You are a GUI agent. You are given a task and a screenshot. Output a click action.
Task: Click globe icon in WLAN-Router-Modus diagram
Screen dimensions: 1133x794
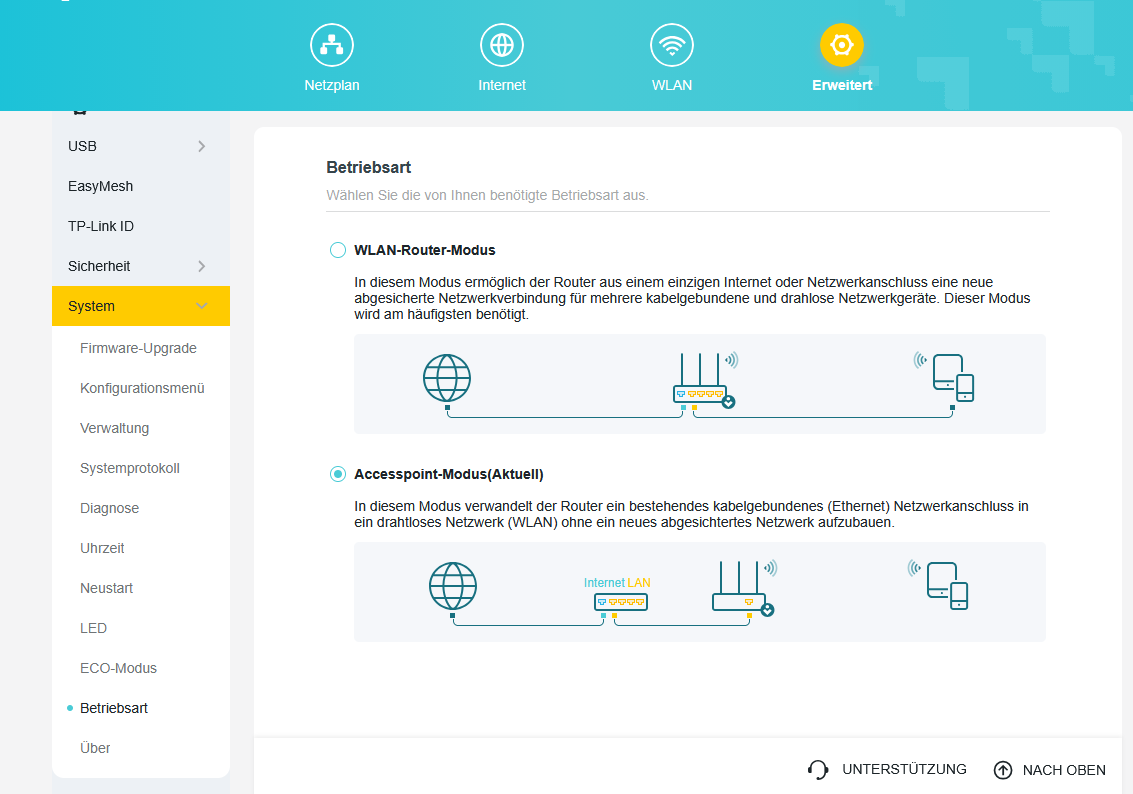point(447,378)
